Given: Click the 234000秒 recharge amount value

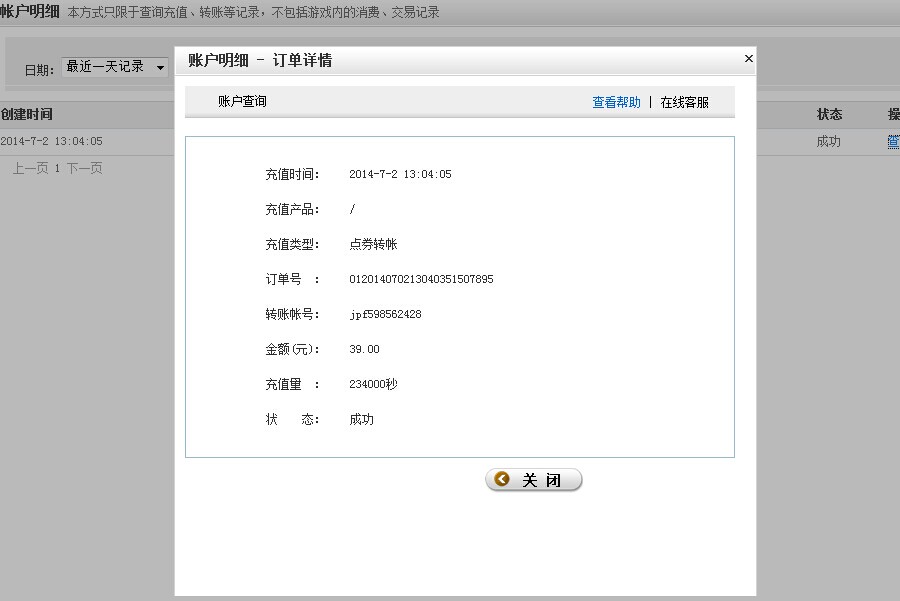Looking at the screenshot, I should pos(373,384).
